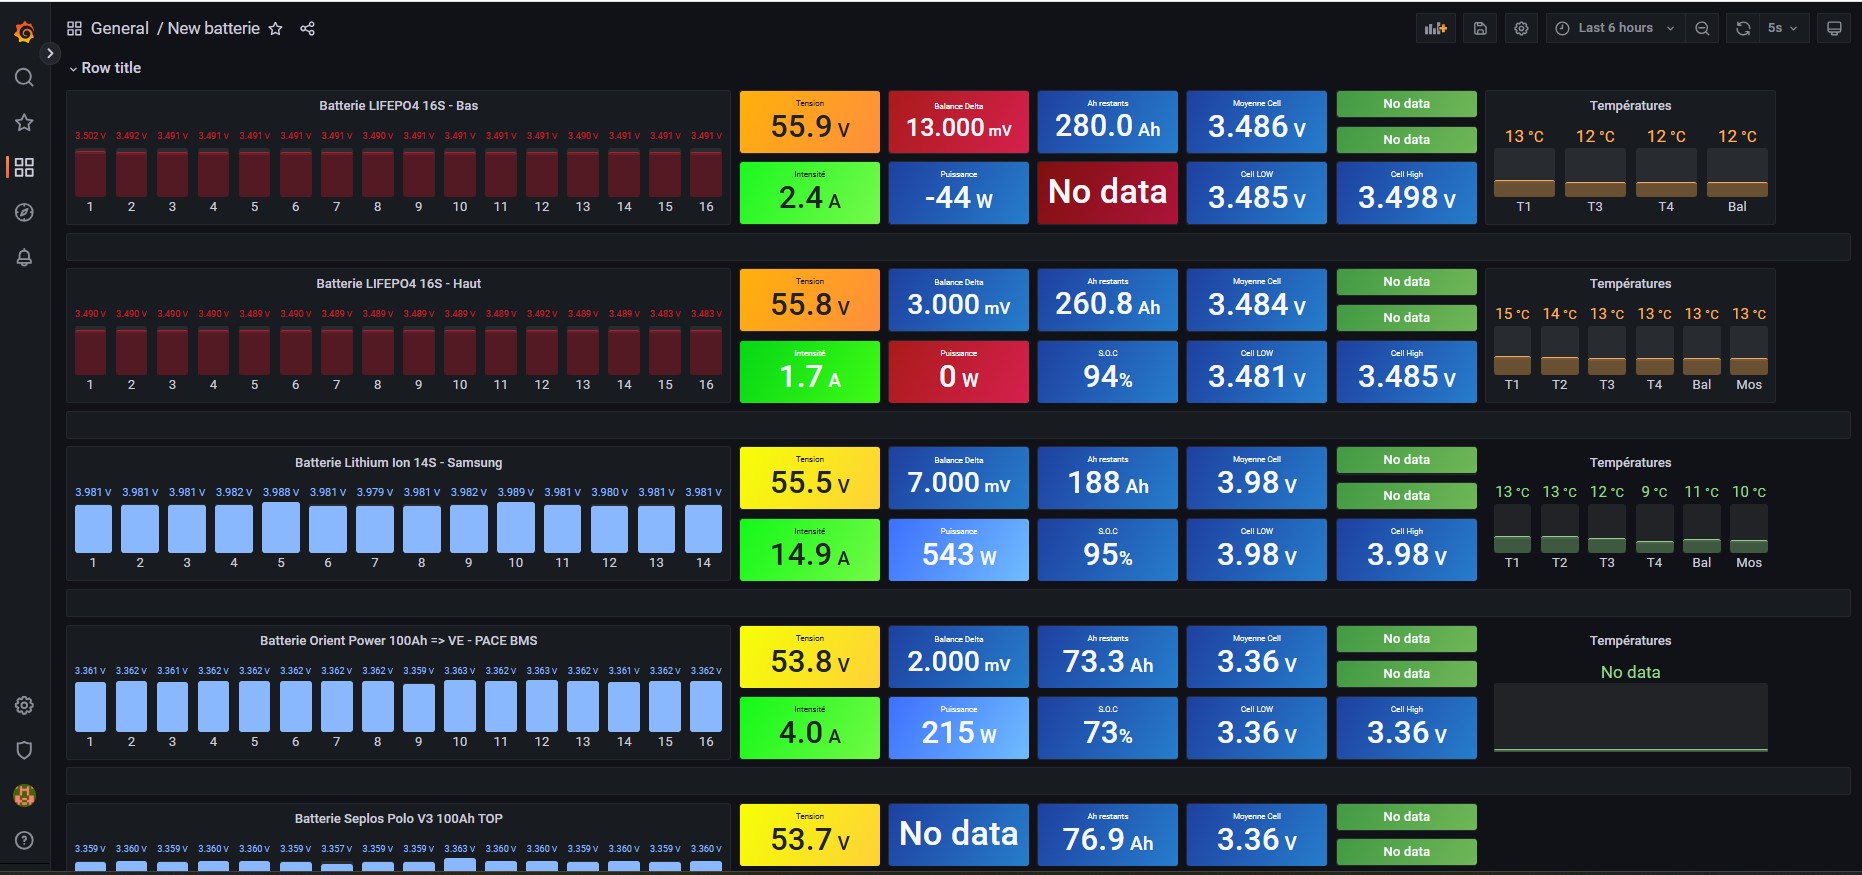This screenshot has width=1862, height=875.
Task: Open dashboard settings gear
Action: click(x=1521, y=29)
